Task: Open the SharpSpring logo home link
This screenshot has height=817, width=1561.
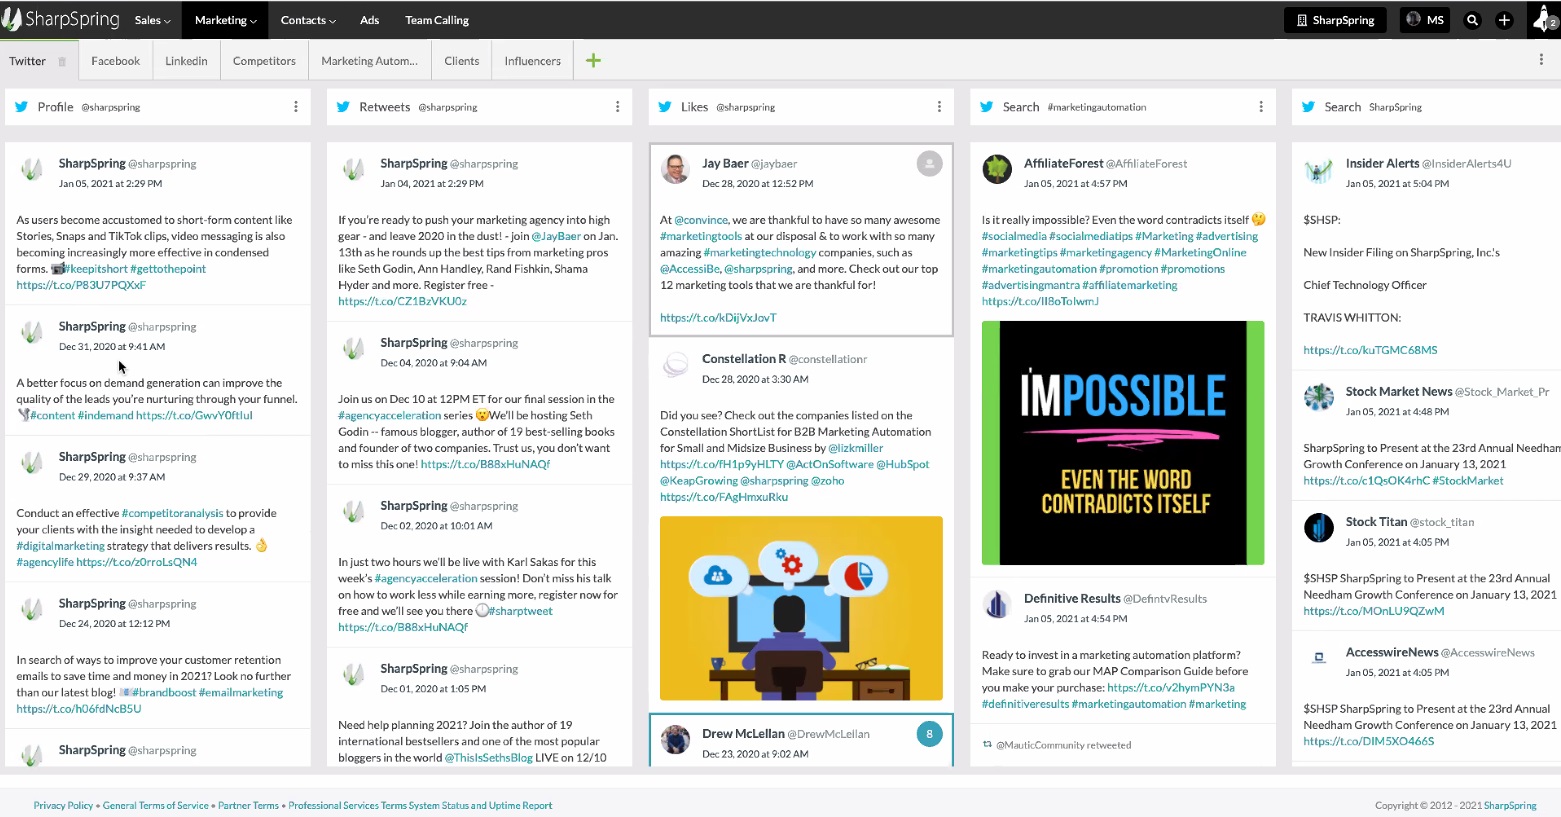Action: (60, 19)
